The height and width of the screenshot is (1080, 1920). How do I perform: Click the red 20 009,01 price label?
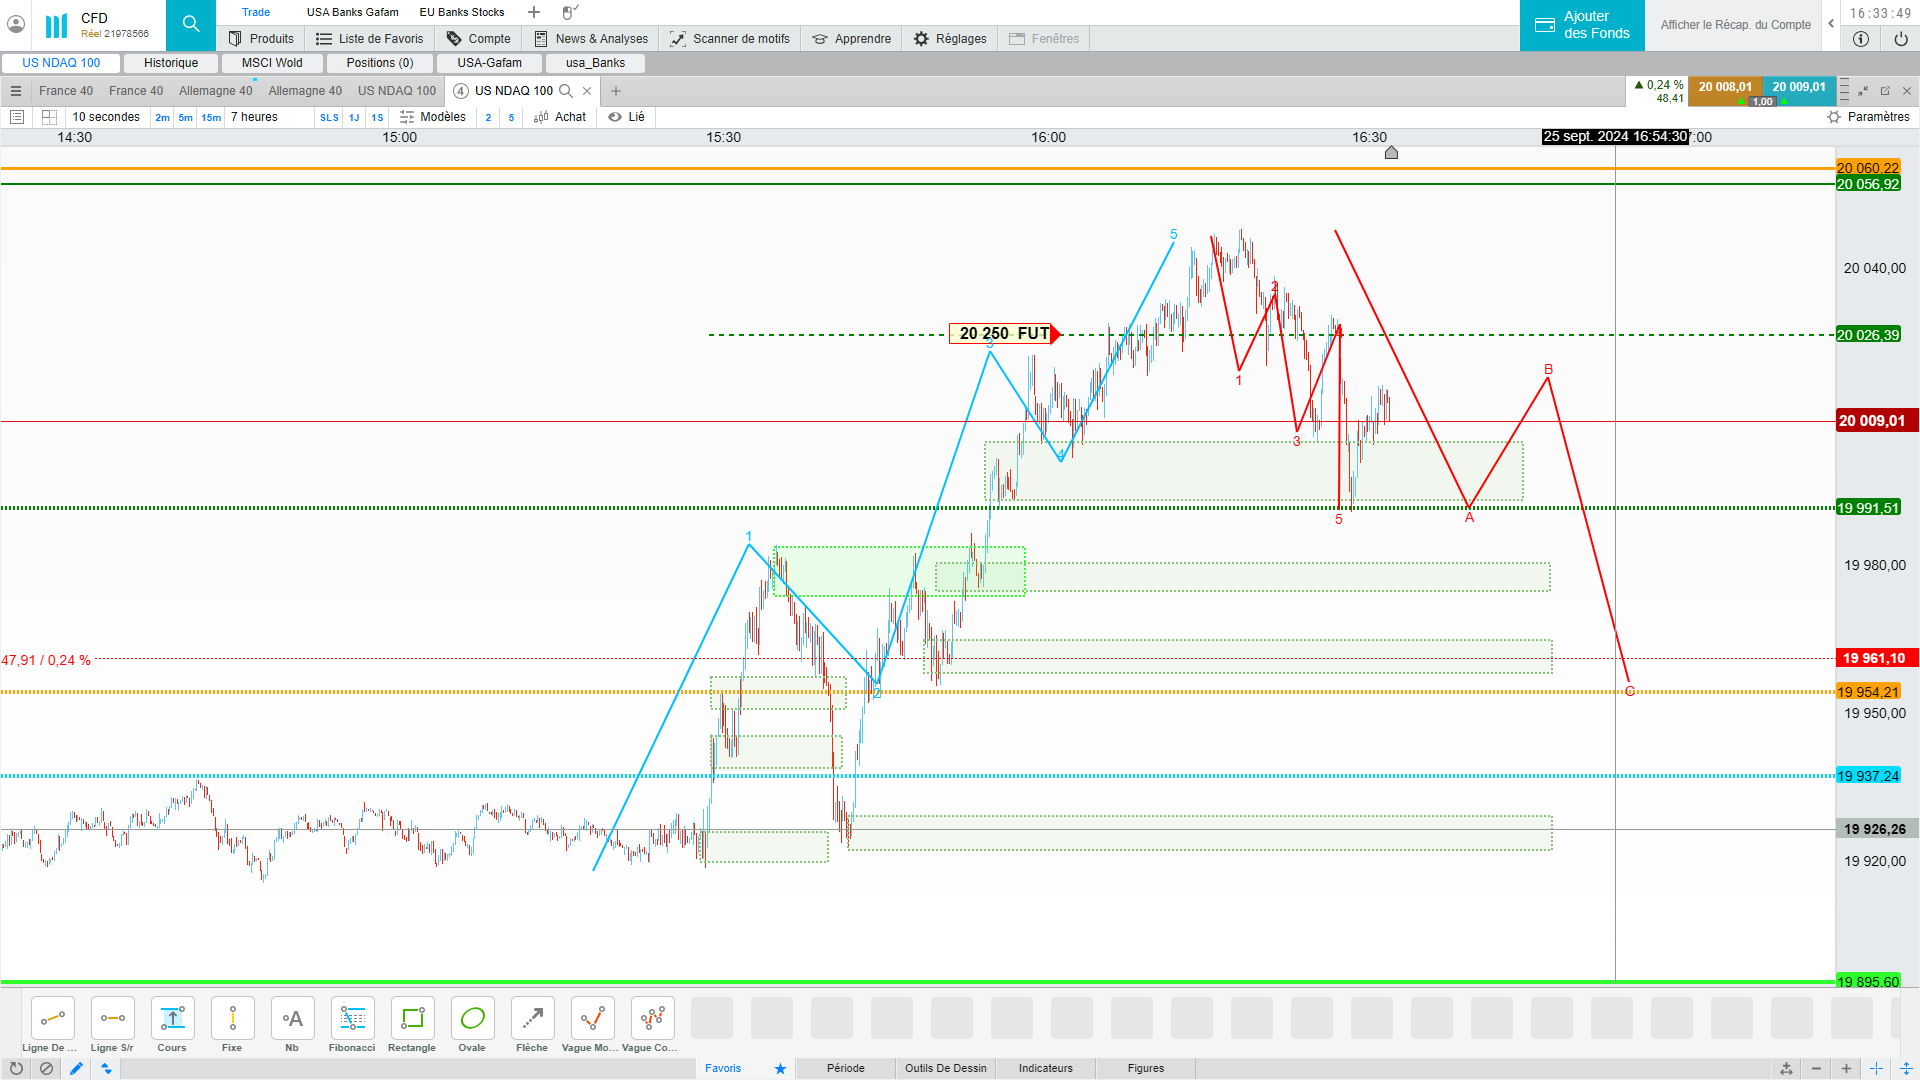1876,421
